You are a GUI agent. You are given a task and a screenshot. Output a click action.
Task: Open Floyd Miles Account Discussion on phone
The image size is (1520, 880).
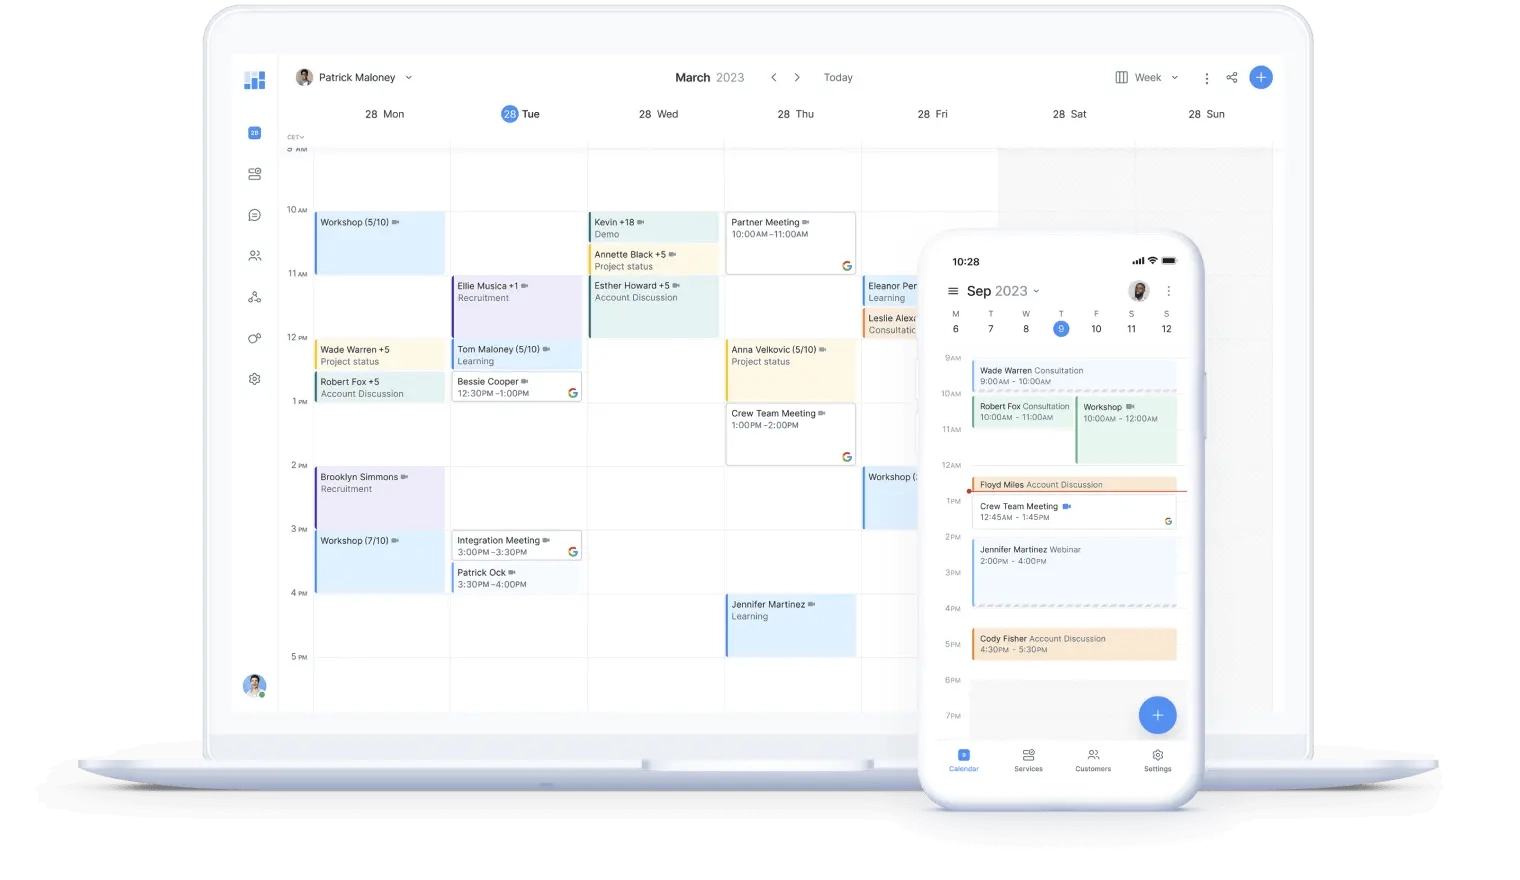[x=1074, y=484]
